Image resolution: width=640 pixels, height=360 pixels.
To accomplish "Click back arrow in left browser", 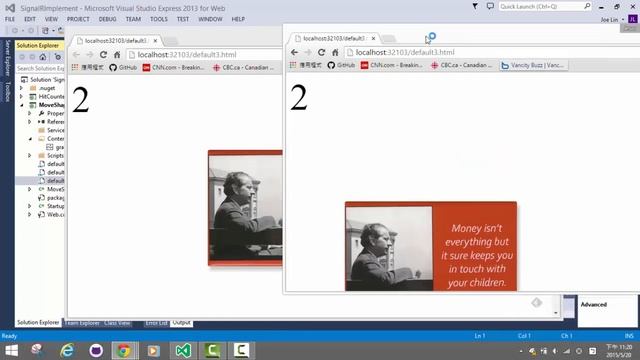I will point(76,55).
